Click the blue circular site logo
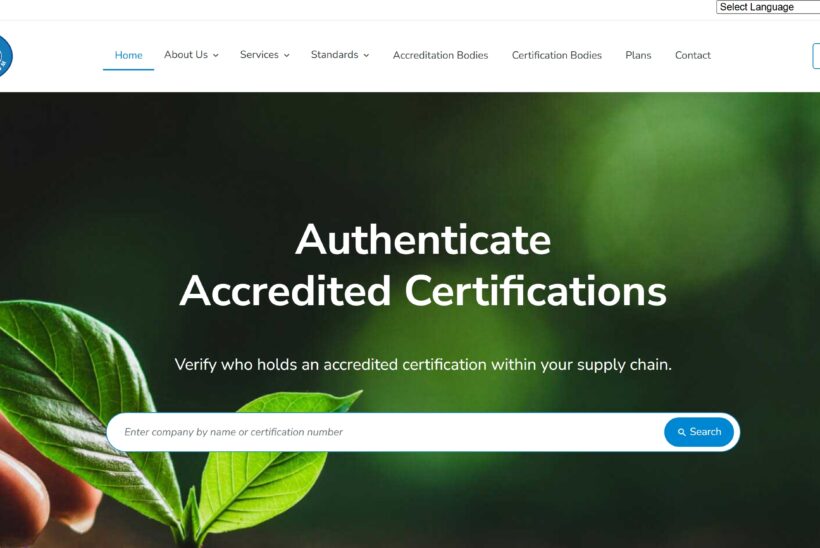The width and height of the screenshot is (820, 548). [x=5, y=56]
